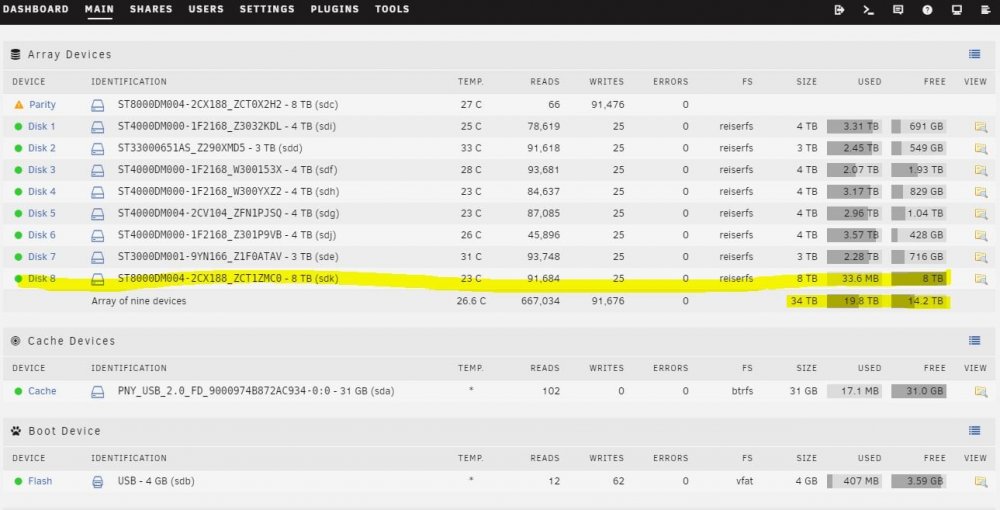Browse Disk 6 folder view icon
The width and height of the screenshot is (1000, 510).
(980, 235)
